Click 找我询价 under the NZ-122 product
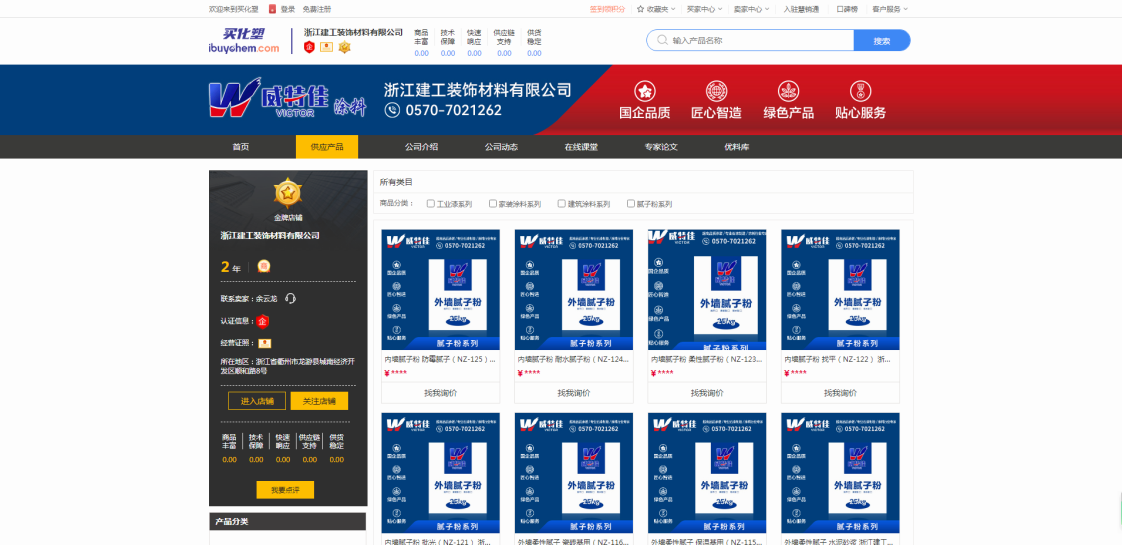Viewport: 1122px width, 545px height. click(840, 393)
